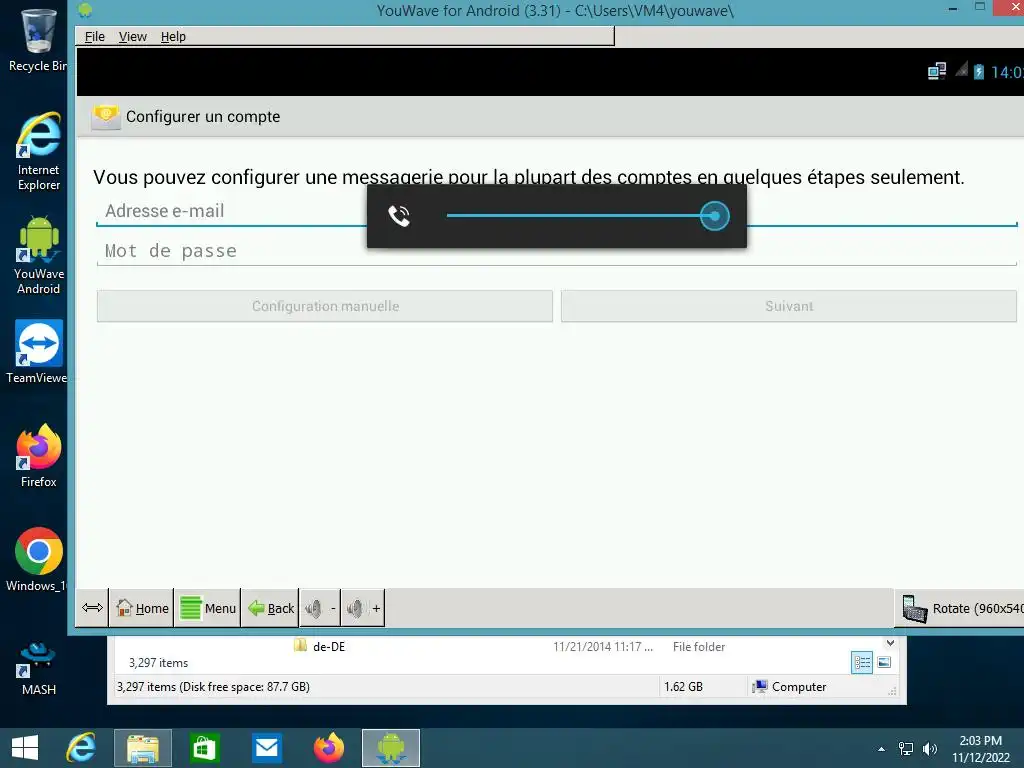Open Mail app from the taskbar

[x=266, y=748]
